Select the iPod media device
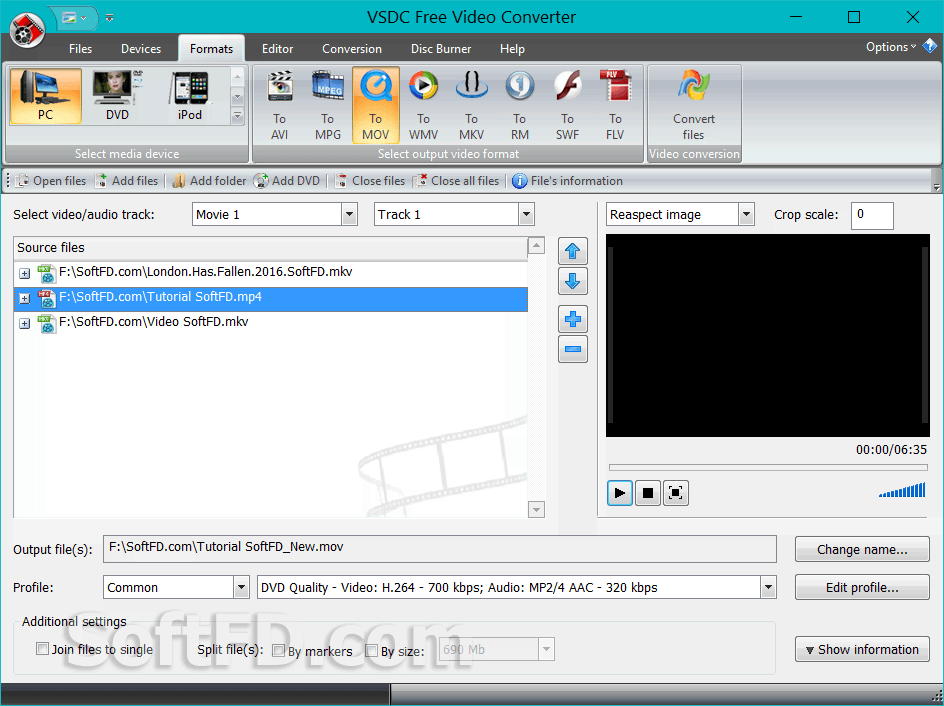The height and width of the screenshot is (706, 944). pos(190,96)
